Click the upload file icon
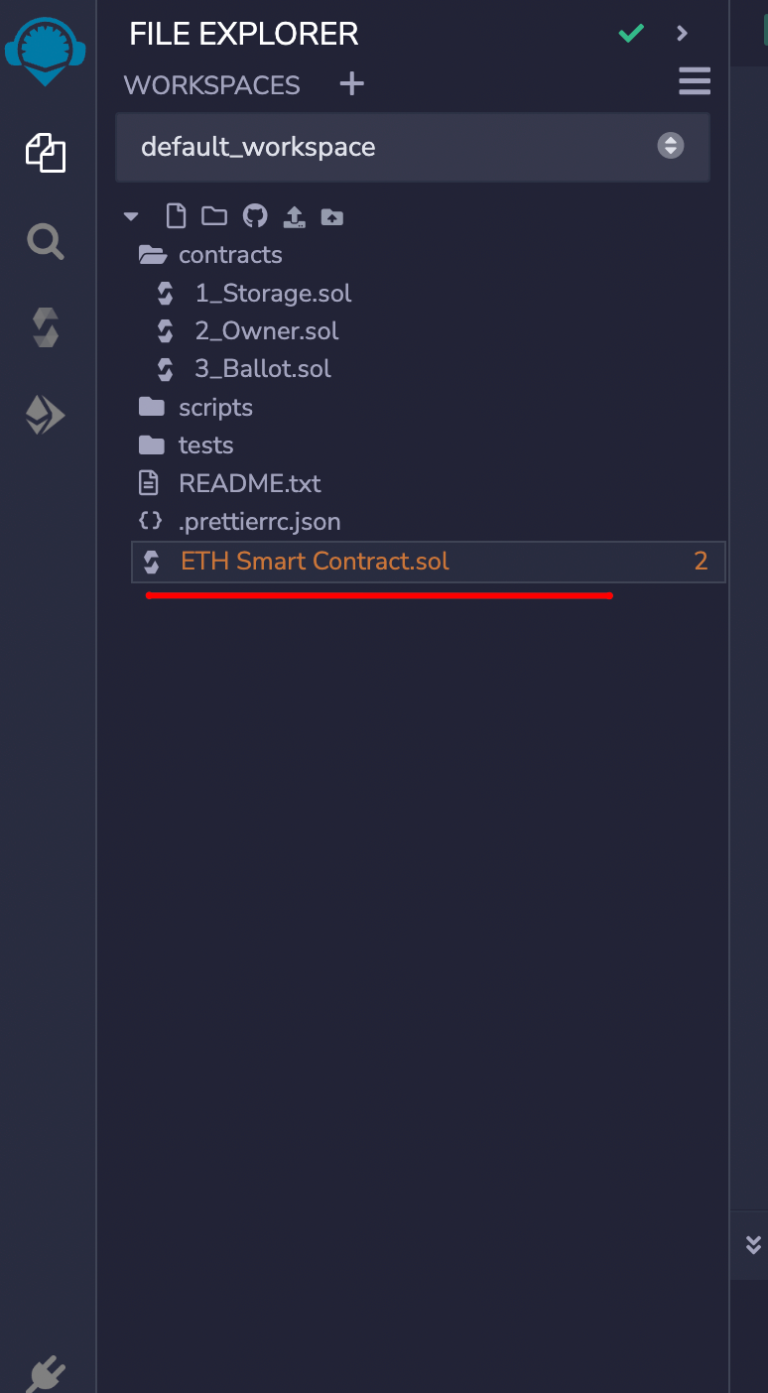Viewport: 768px width, 1393px height. (x=294, y=216)
